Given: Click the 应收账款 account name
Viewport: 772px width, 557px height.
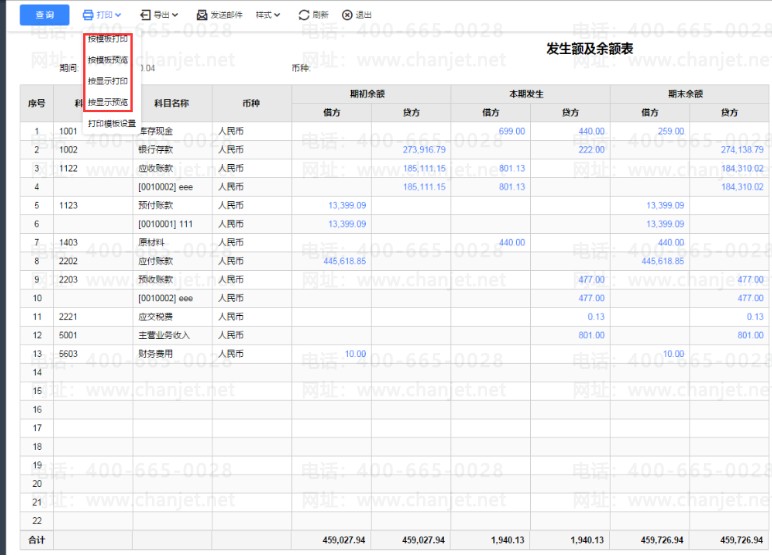Looking at the screenshot, I should pyautogui.click(x=156, y=168).
